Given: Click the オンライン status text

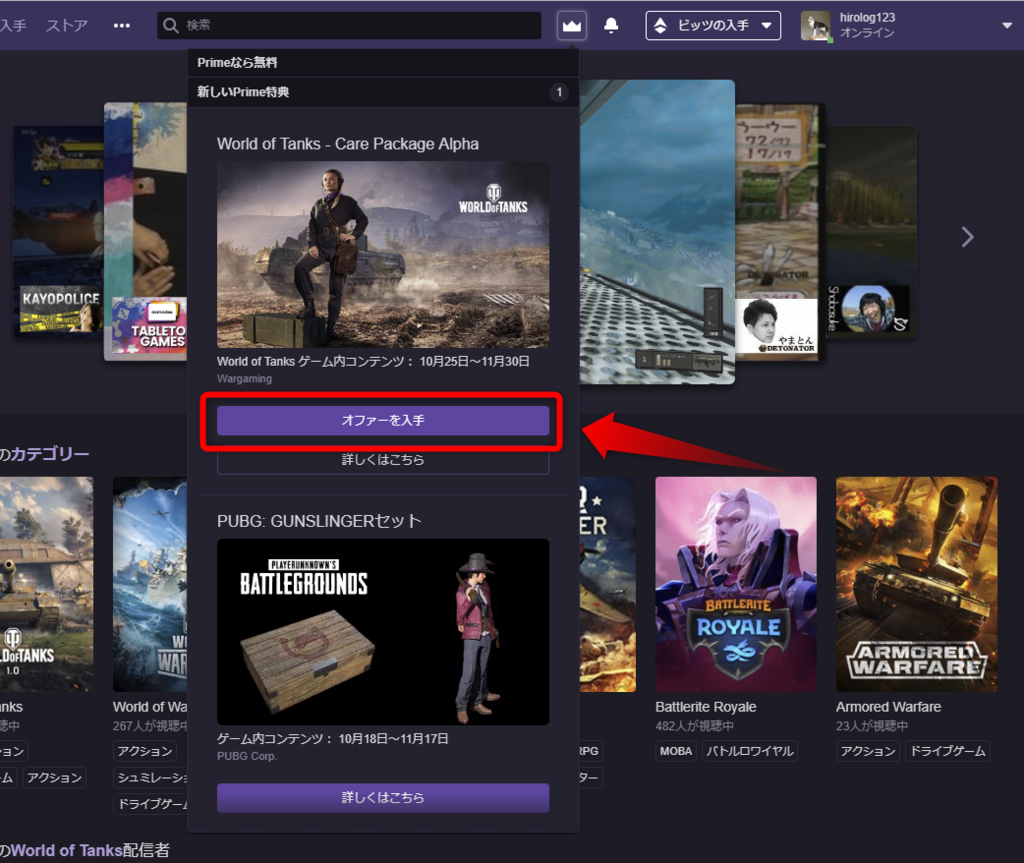Looking at the screenshot, I should pyautogui.click(x=867, y=33).
